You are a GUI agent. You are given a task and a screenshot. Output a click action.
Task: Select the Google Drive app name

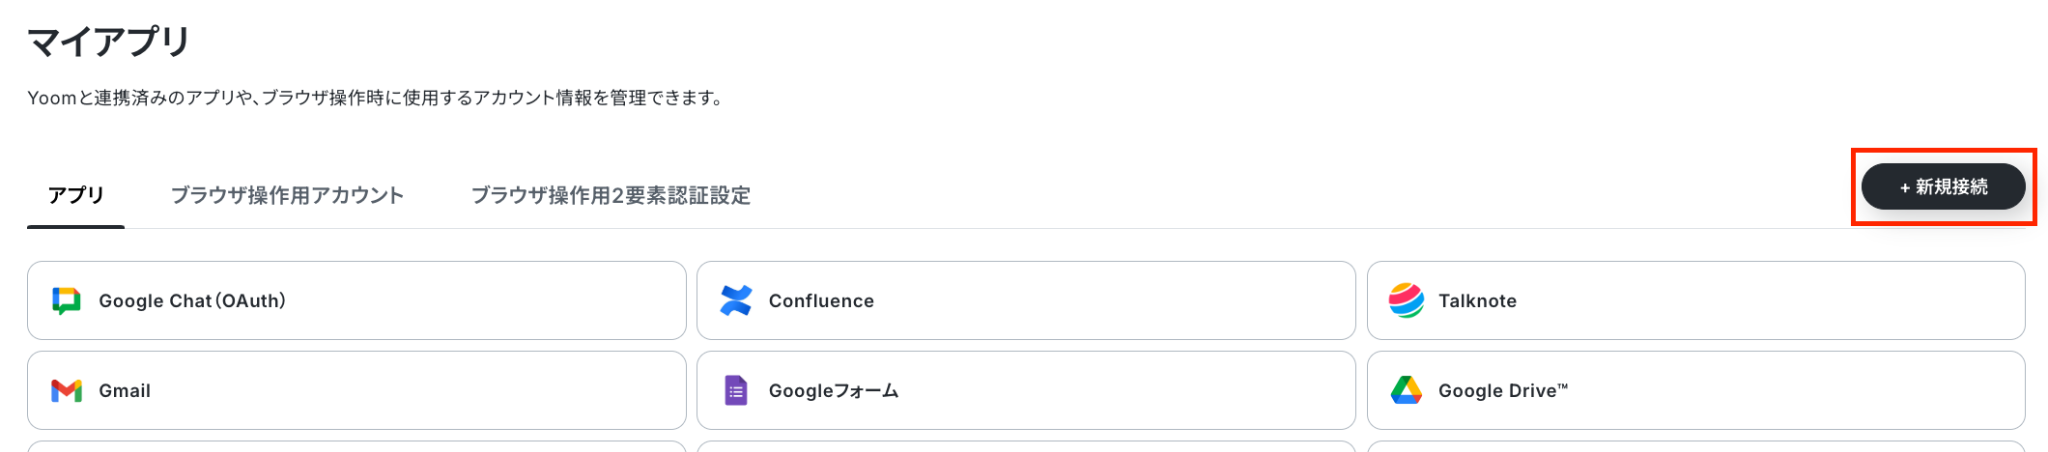point(1502,391)
